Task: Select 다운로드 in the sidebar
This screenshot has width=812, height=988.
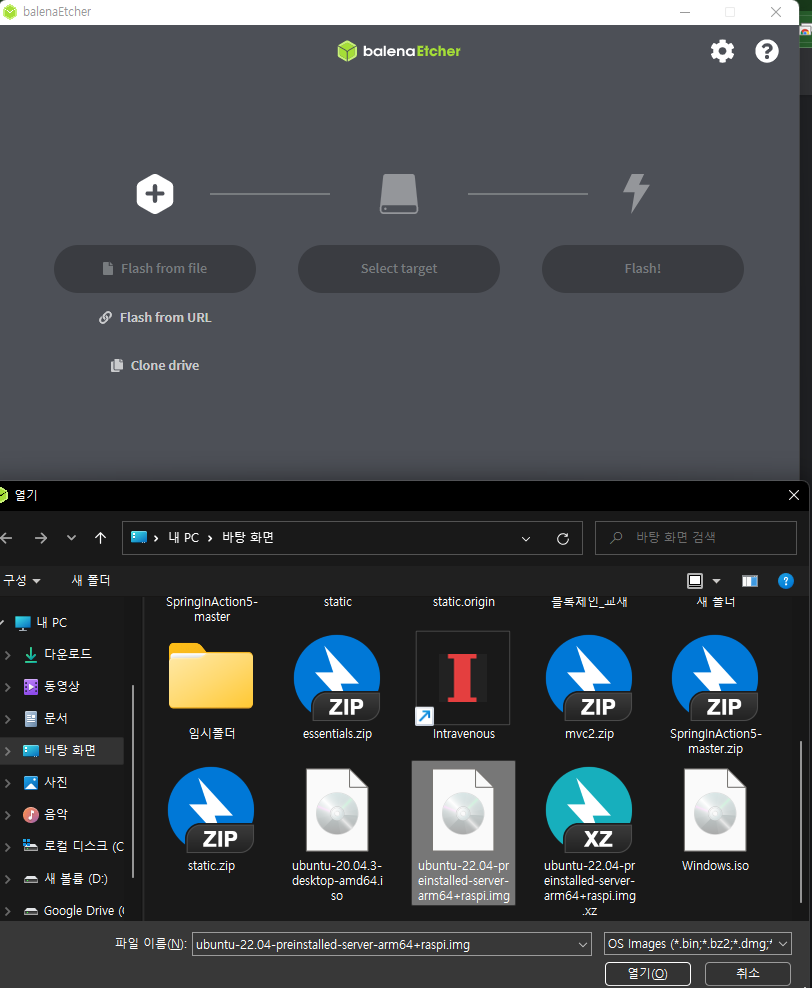Action: point(58,654)
